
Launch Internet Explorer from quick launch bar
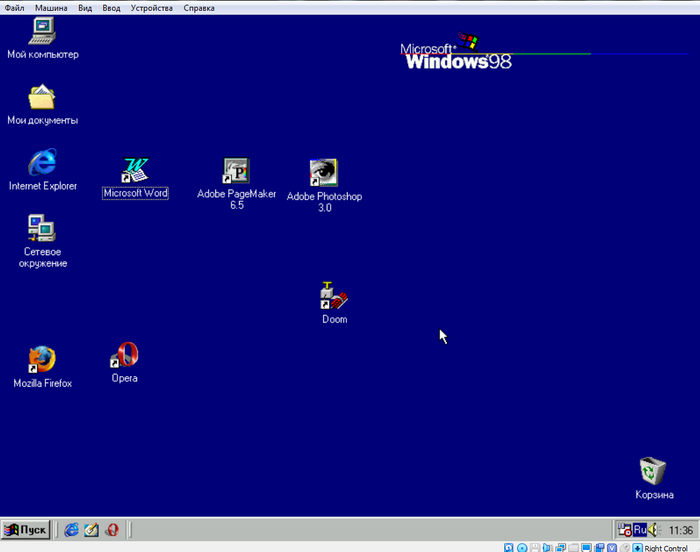[71, 530]
